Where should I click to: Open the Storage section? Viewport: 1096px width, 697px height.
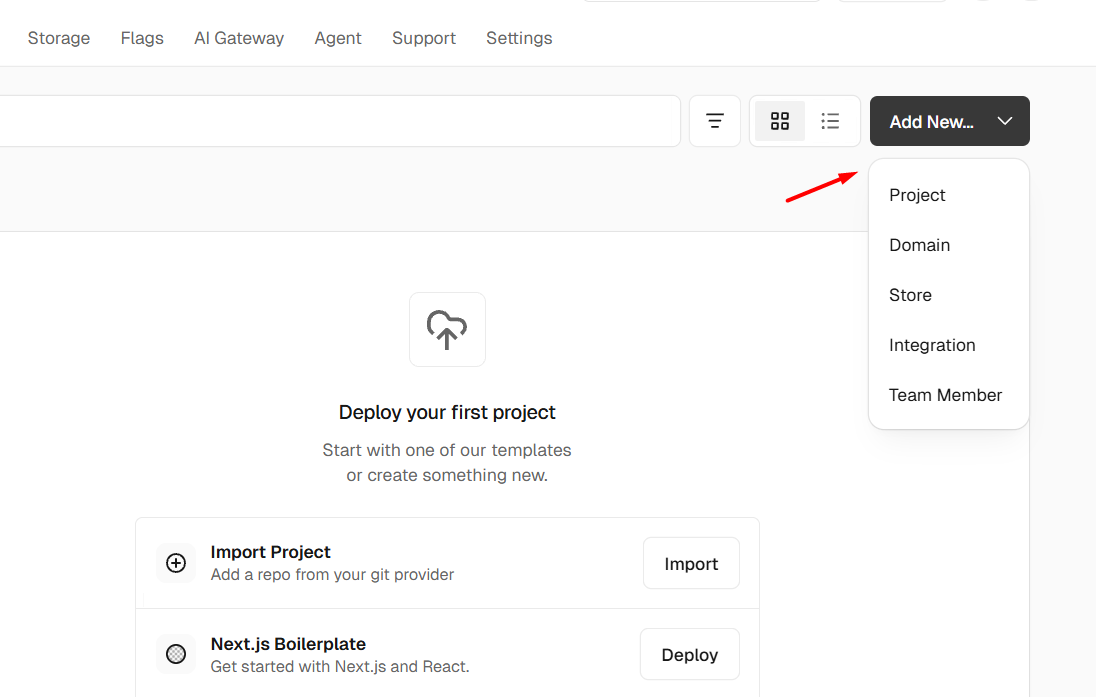[x=58, y=38]
